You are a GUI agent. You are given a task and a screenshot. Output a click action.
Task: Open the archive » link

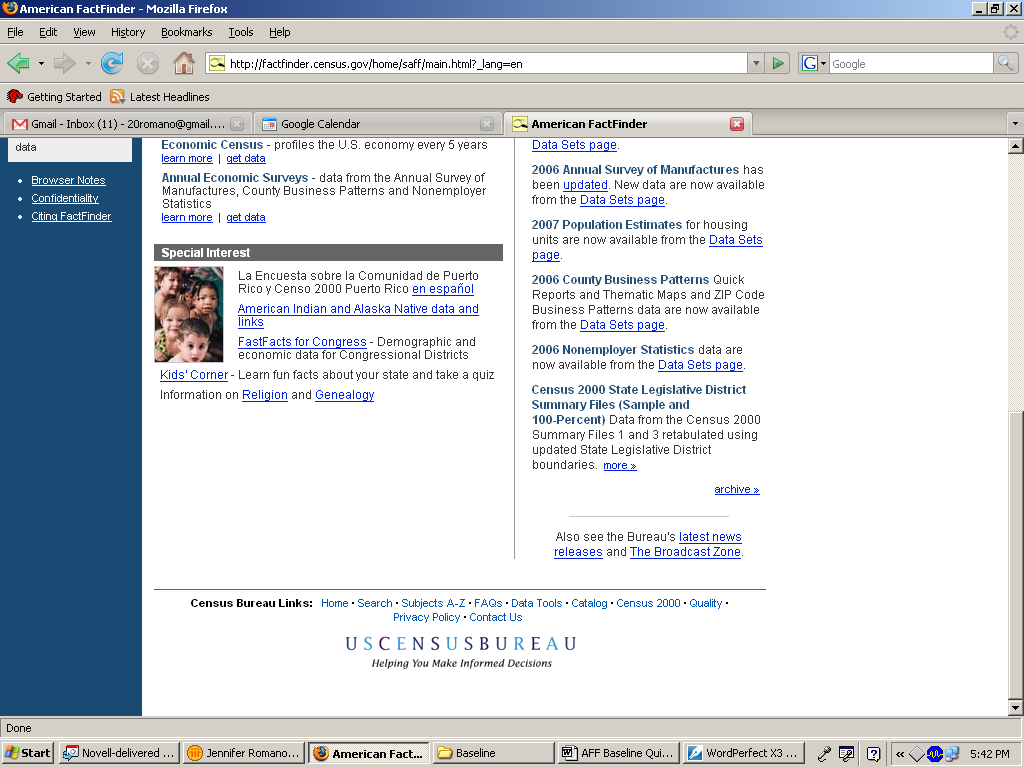[737, 489]
